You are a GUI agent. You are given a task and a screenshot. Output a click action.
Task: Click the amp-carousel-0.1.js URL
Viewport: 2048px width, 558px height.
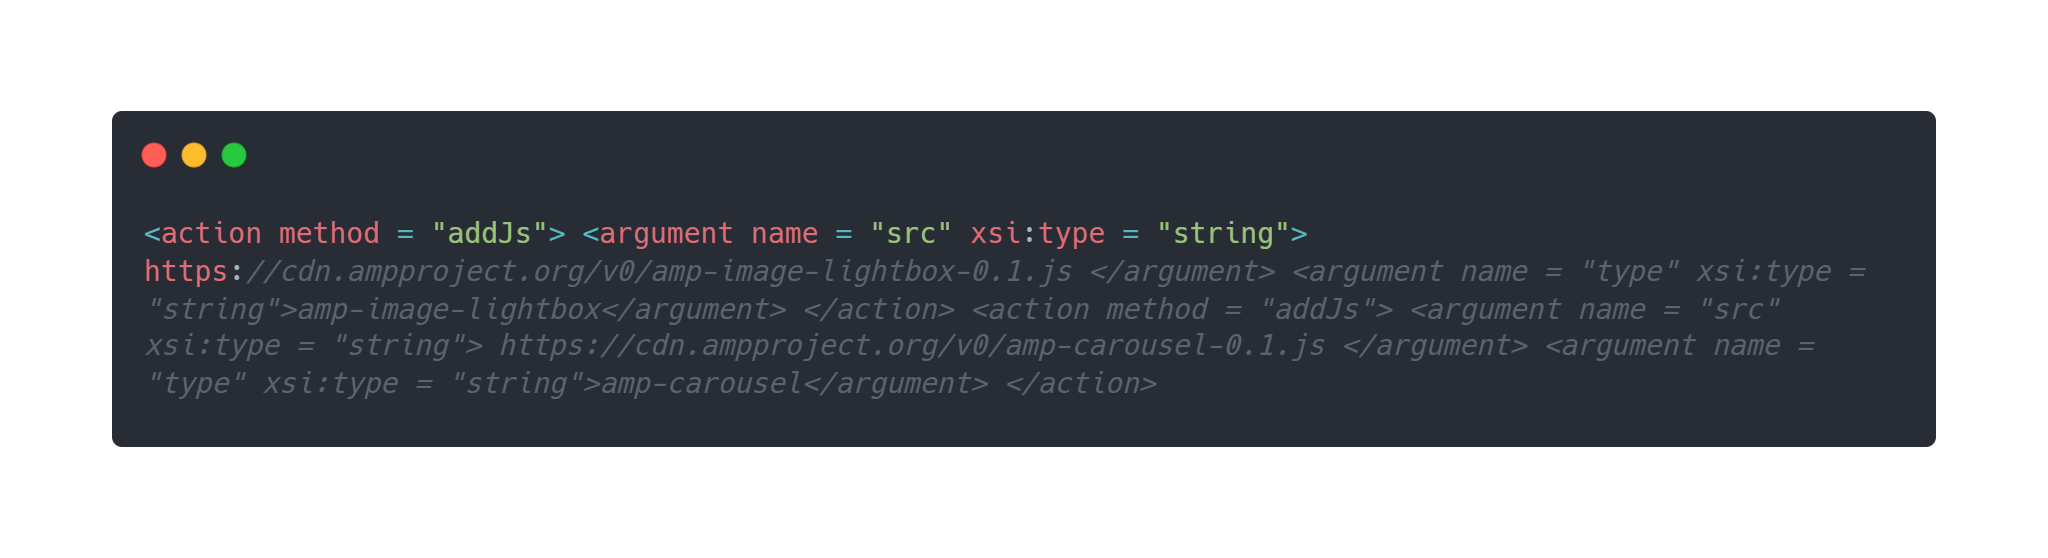point(912,346)
